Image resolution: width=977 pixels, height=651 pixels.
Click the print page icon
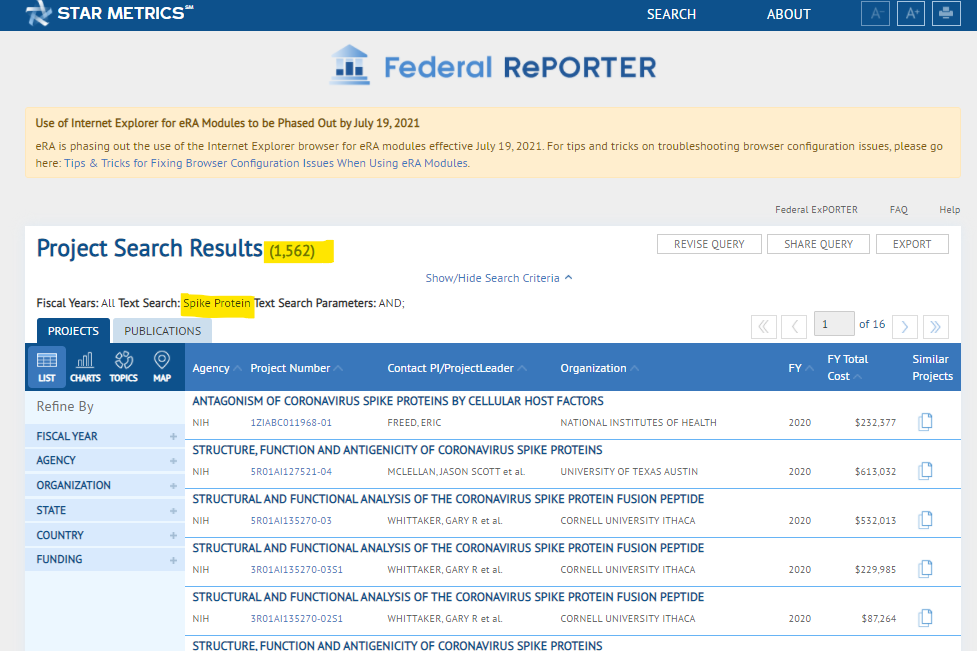pos(946,14)
